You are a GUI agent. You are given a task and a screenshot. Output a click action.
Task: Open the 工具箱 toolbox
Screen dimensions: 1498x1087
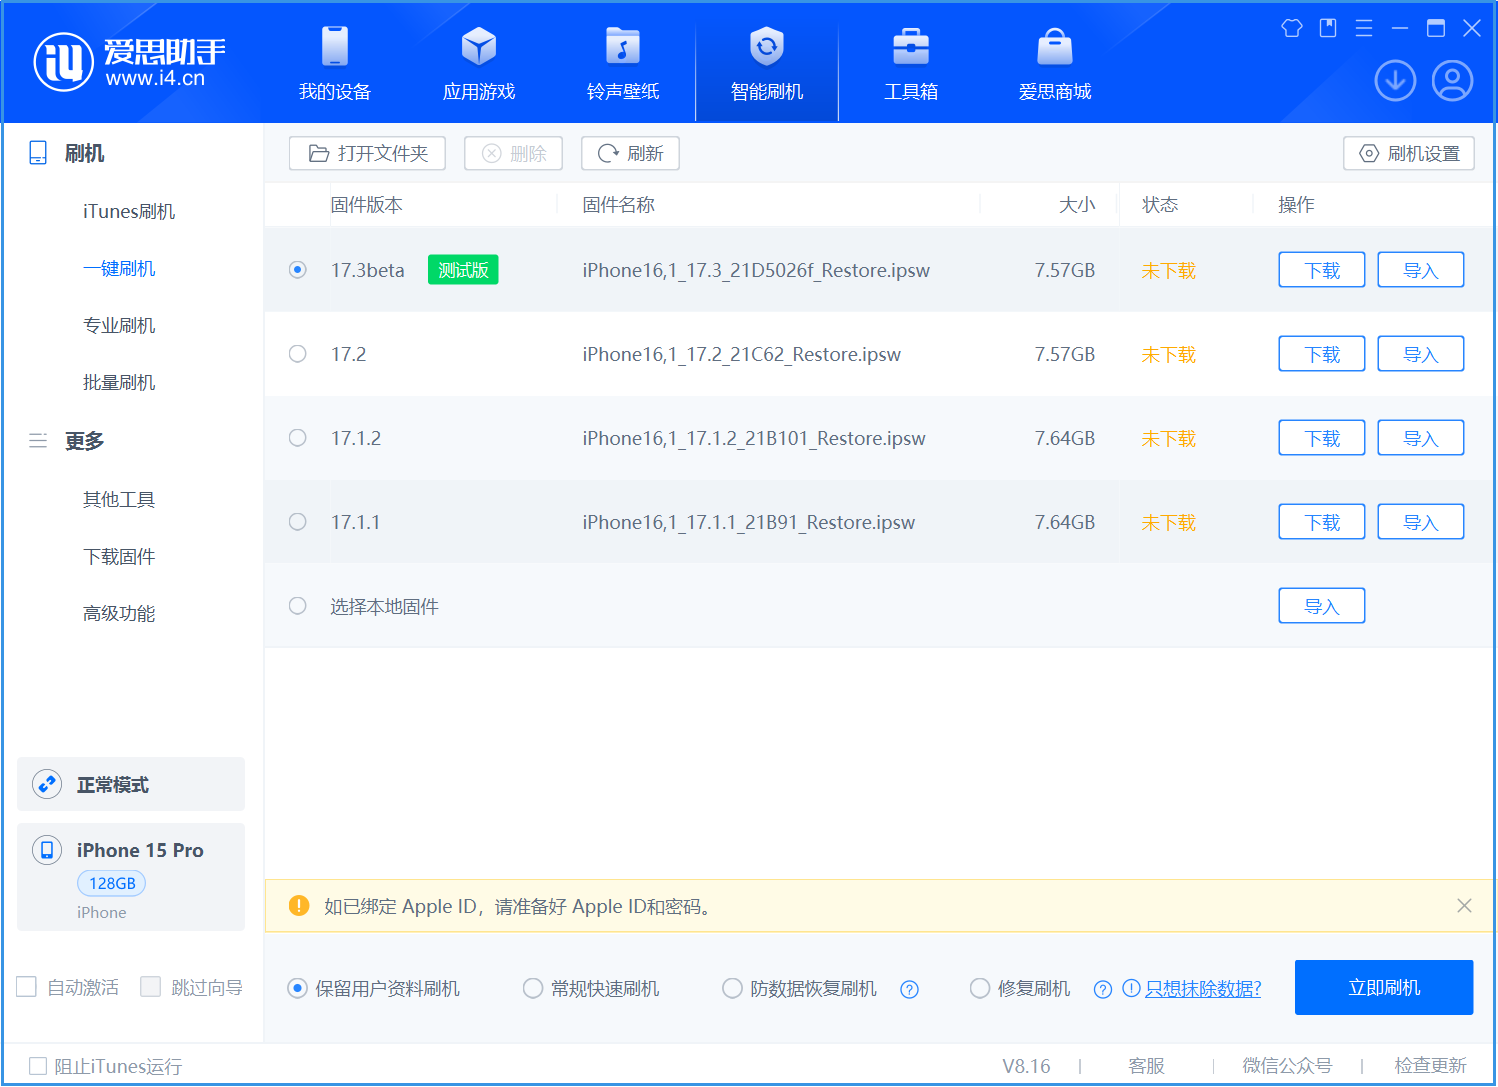coord(910,63)
